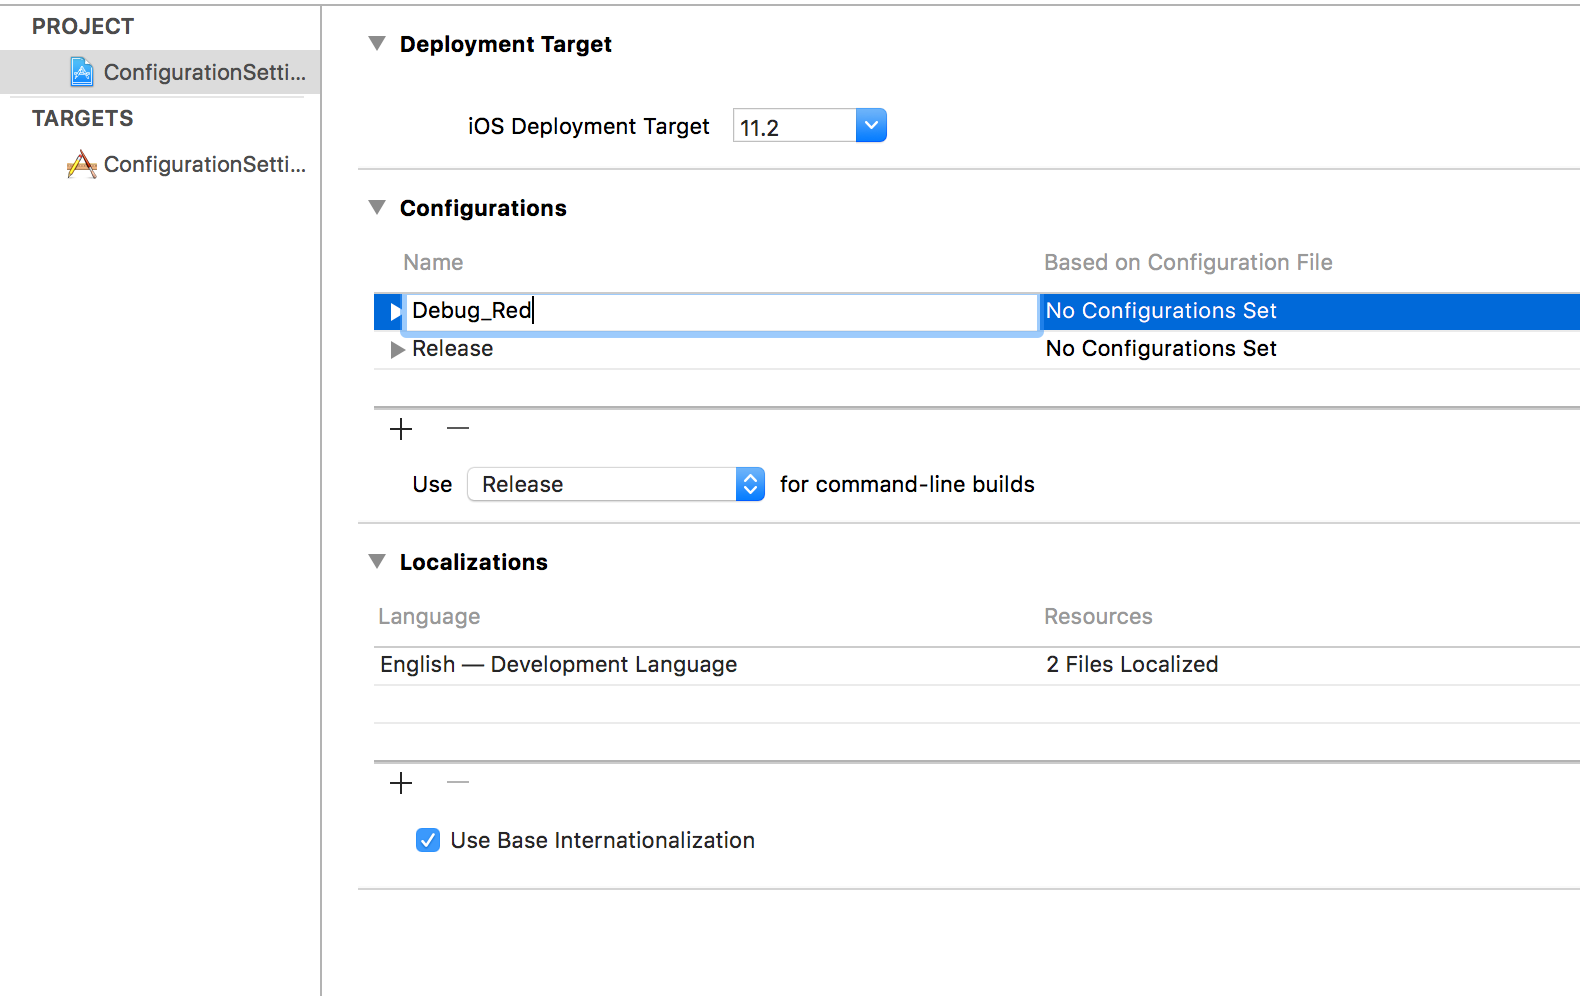Click the iOS Deployment Target label
Image resolution: width=1580 pixels, height=996 pixels.
589,127
